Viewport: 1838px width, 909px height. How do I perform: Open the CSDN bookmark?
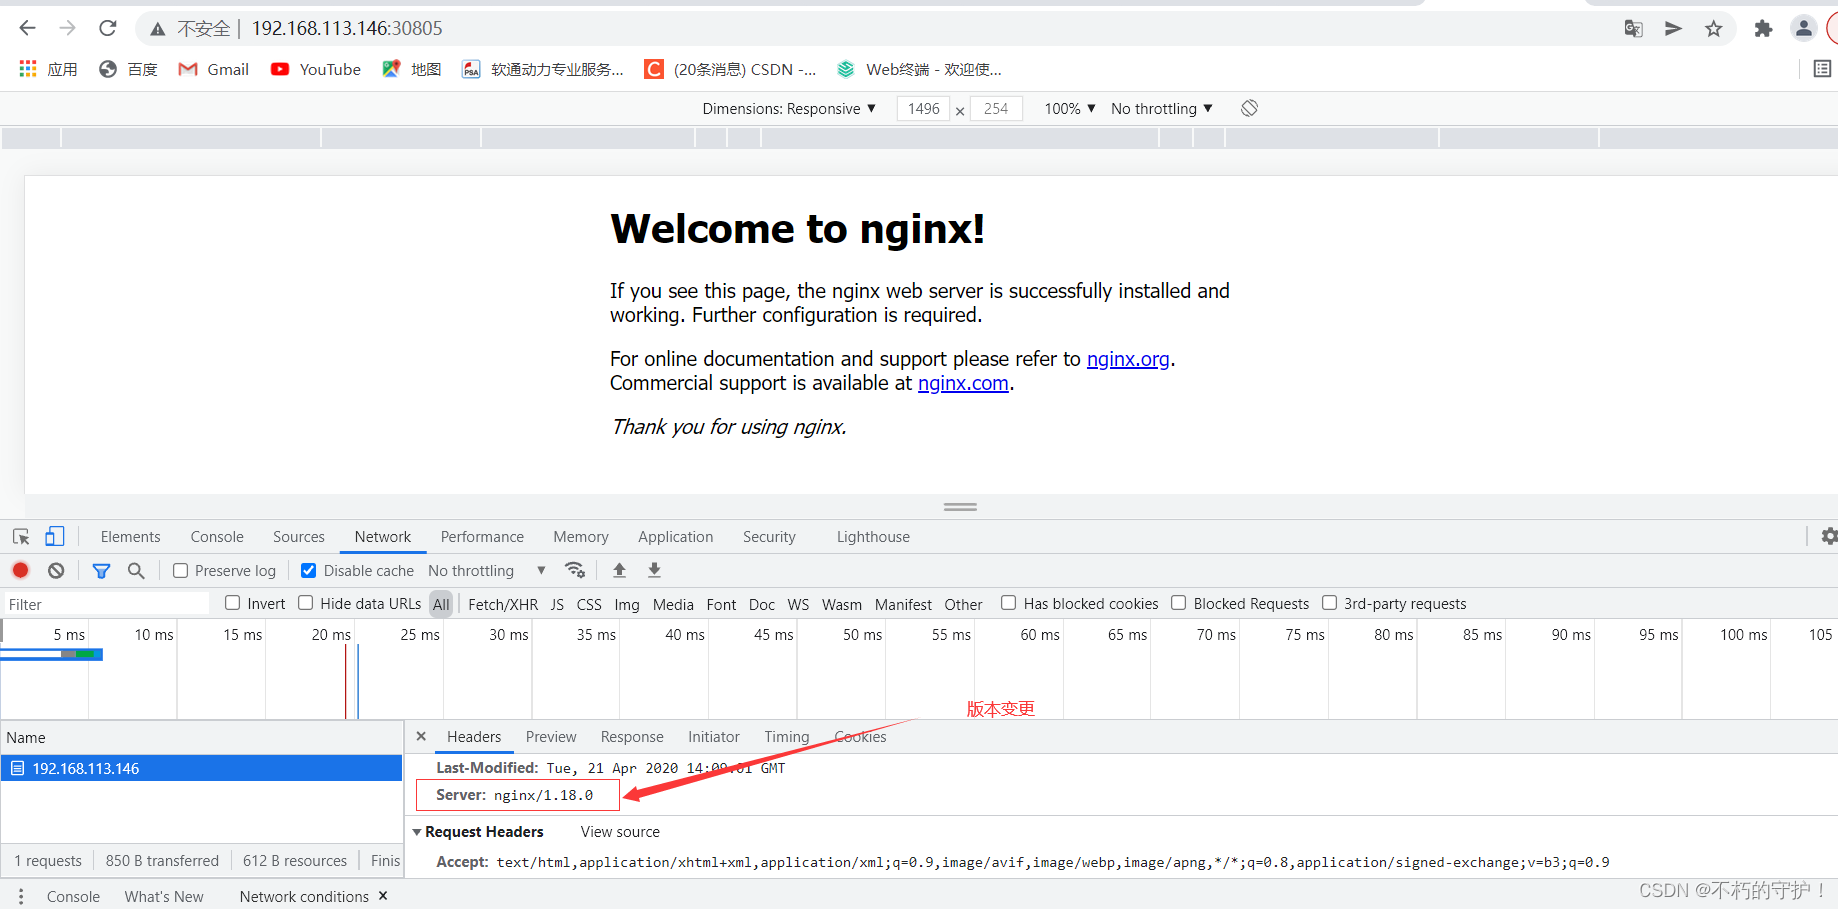click(x=731, y=69)
